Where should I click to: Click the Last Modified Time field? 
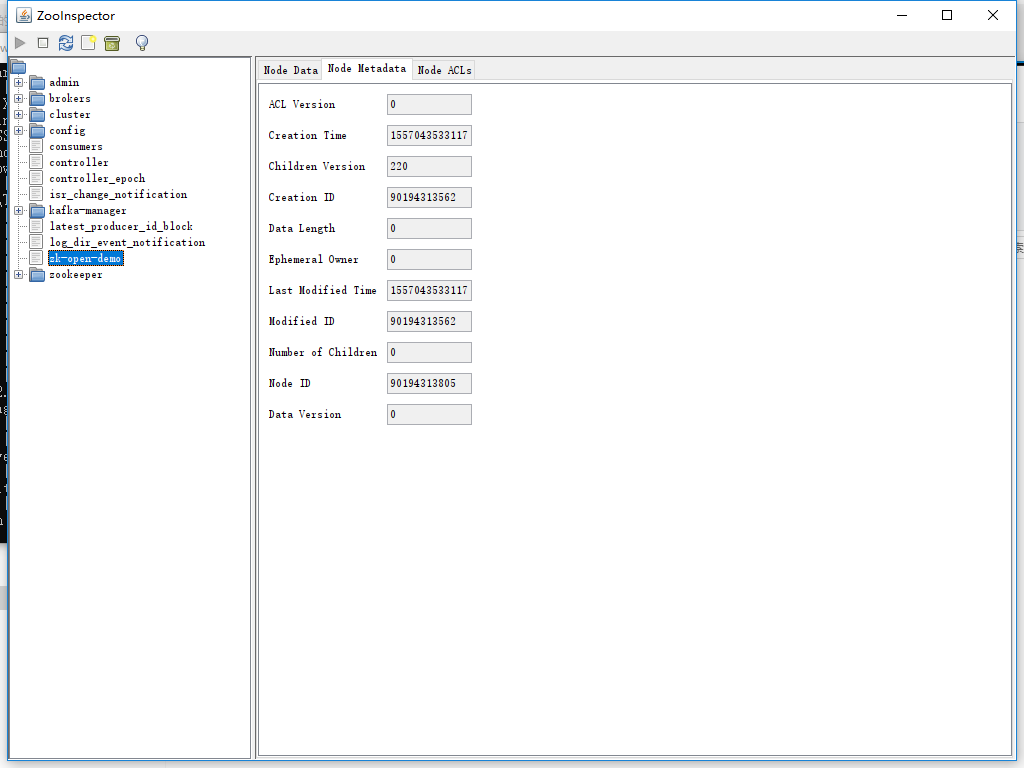(x=429, y=291)
